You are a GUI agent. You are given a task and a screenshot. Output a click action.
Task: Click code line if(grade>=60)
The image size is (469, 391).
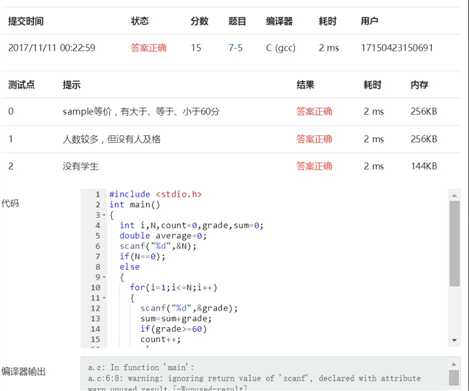[x=173, y=329]
